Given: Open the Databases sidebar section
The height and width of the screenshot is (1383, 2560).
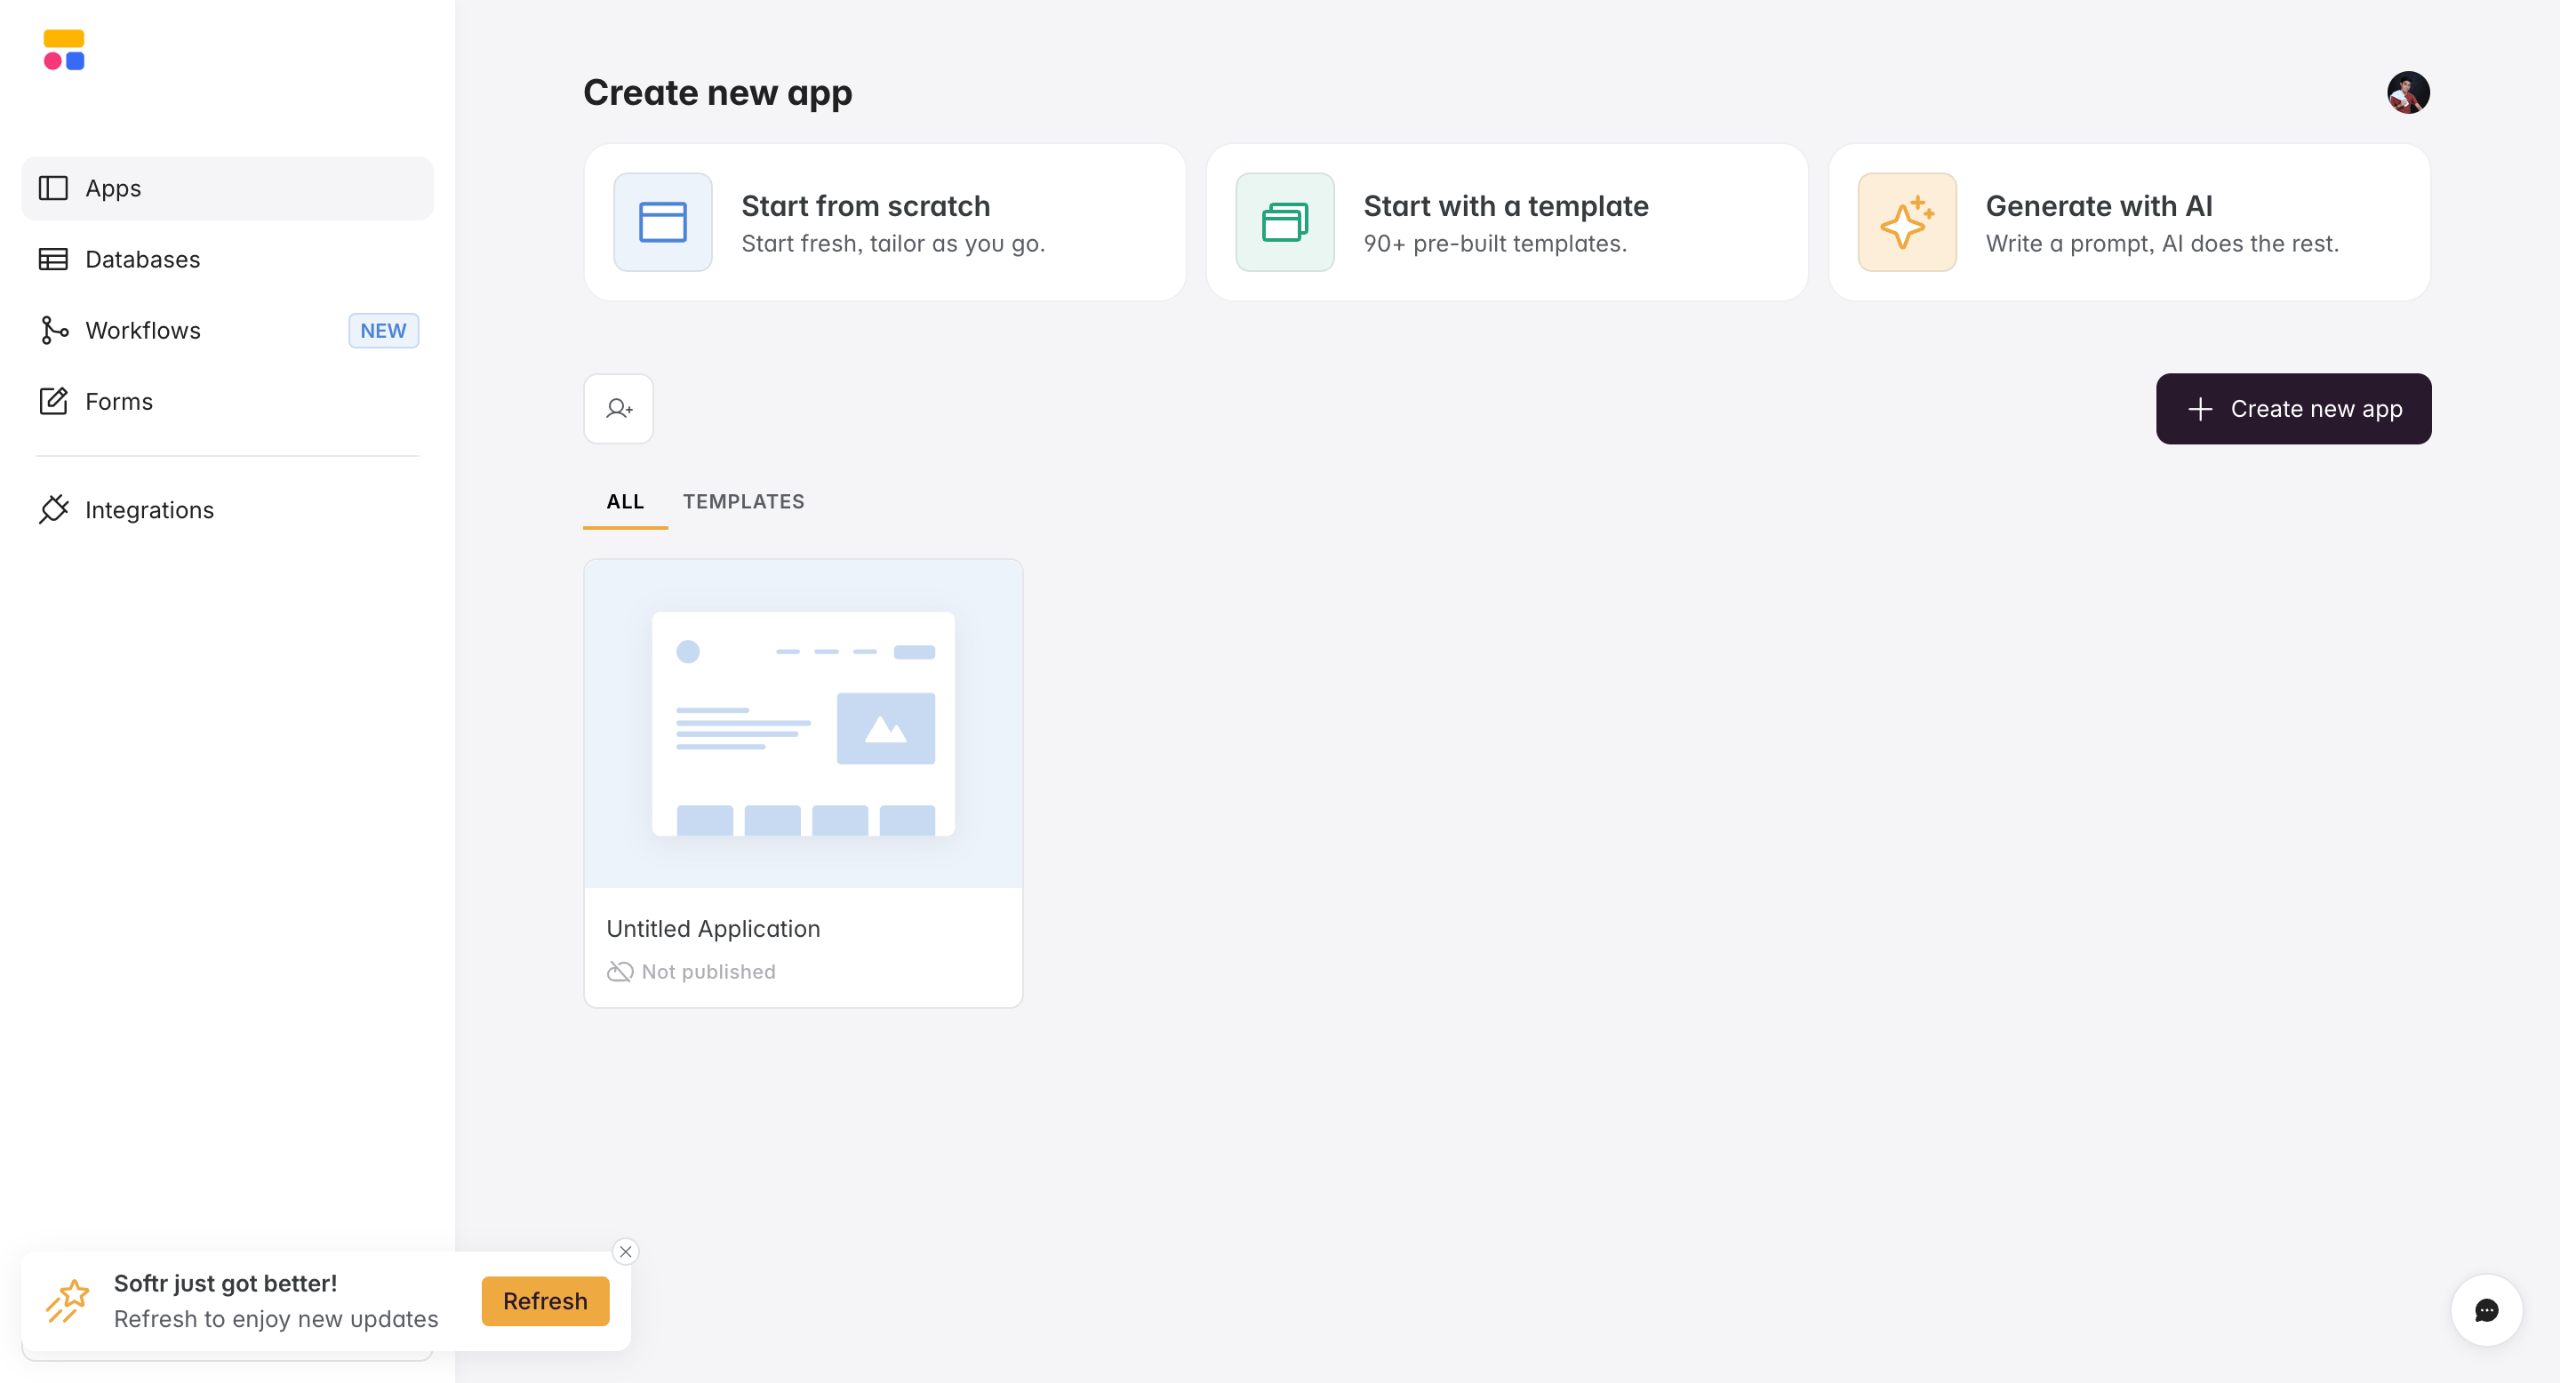Looking at the screenshot, I should coord(142,259).
